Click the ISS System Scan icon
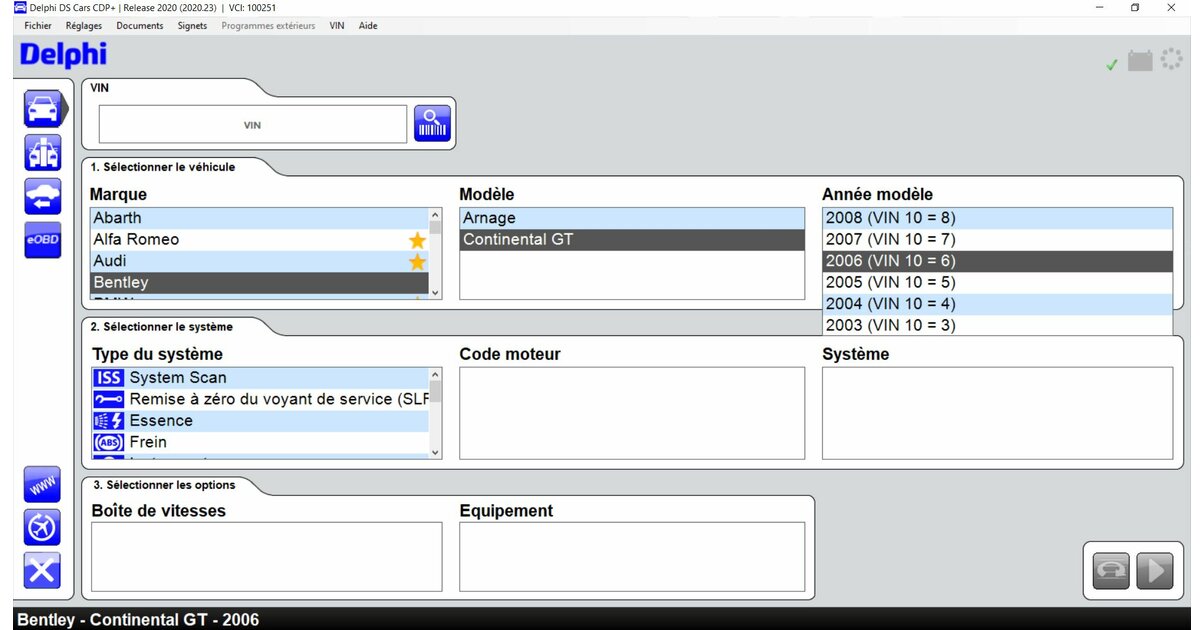The image size is (1204, 630). tap(108, 378)
